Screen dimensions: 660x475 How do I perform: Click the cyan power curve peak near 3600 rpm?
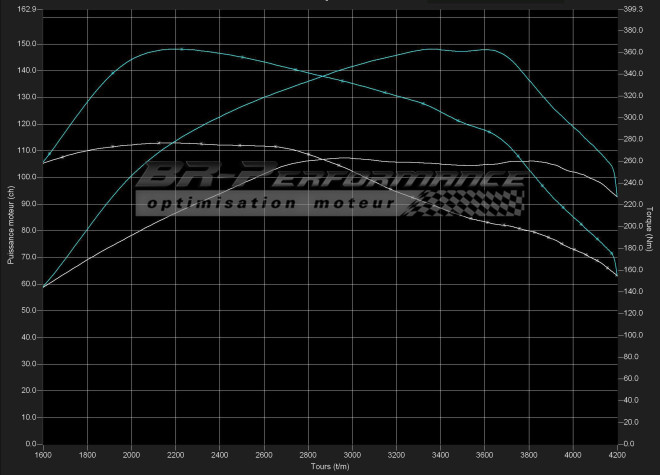487,49
